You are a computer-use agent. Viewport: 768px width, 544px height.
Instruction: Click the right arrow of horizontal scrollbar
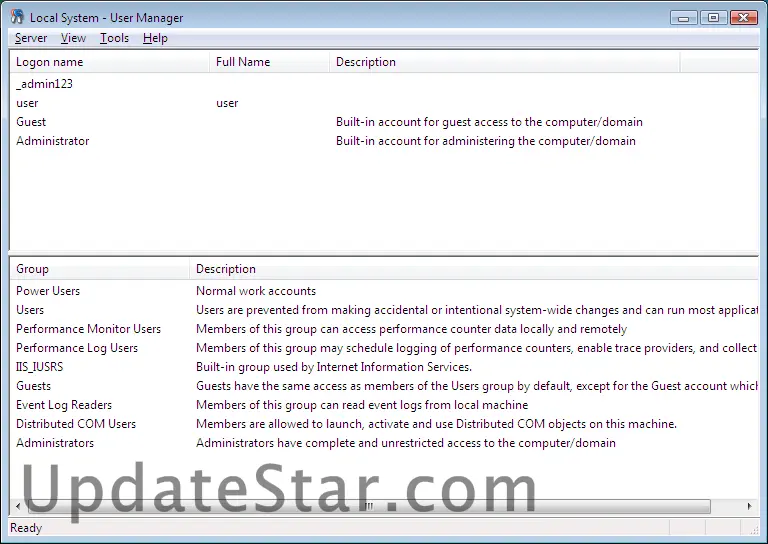pyautogui.click(x=750, y=506)
